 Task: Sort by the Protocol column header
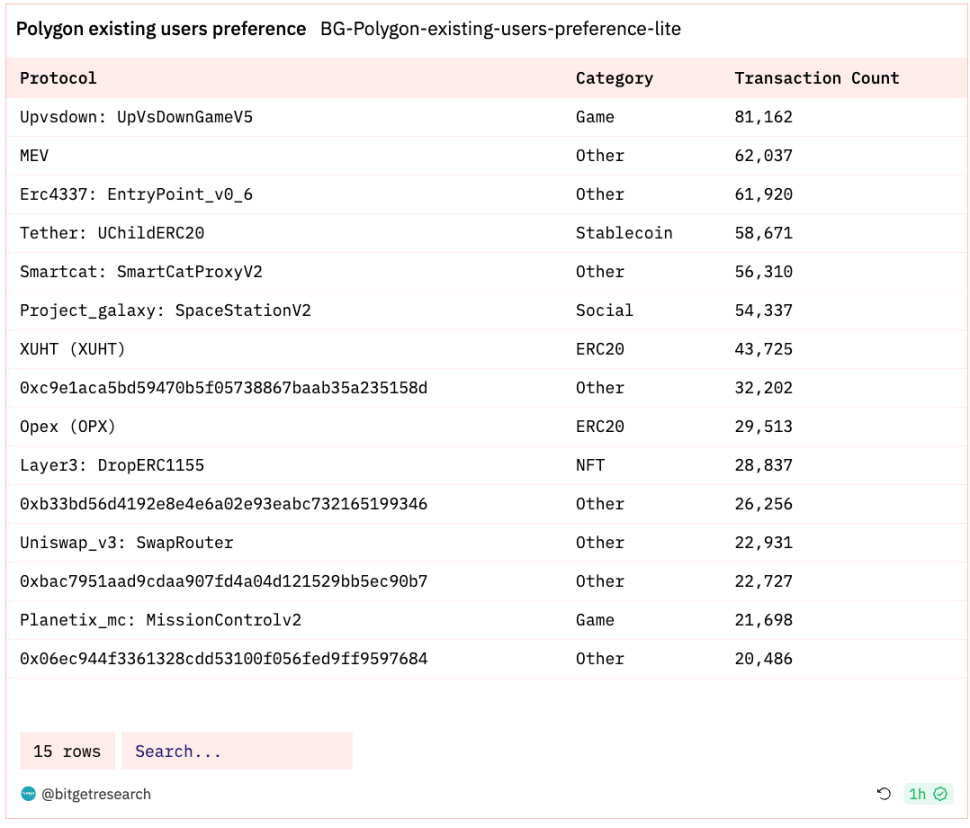[58, 78]
